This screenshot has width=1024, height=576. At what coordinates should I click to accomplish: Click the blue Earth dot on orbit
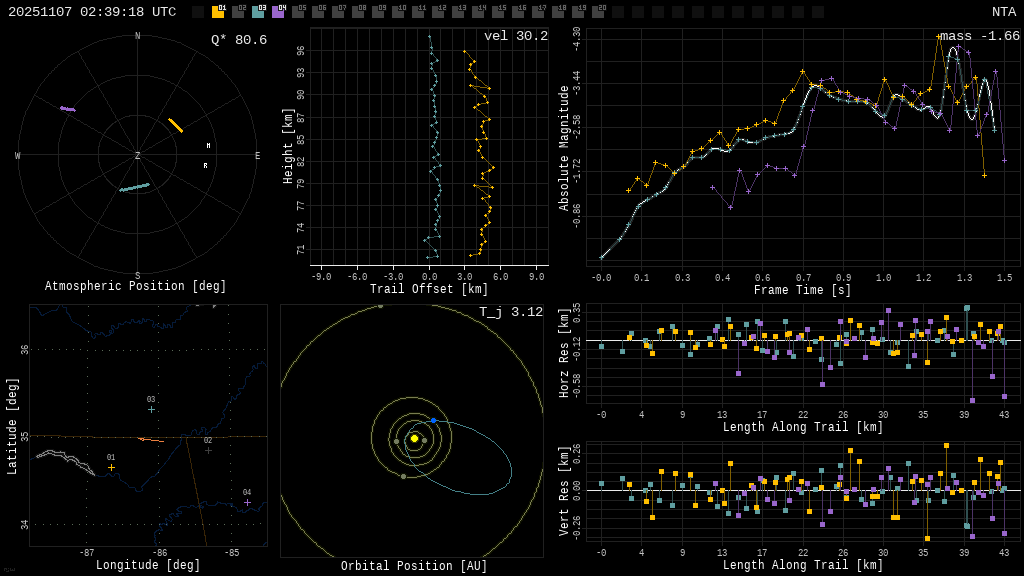433,420
